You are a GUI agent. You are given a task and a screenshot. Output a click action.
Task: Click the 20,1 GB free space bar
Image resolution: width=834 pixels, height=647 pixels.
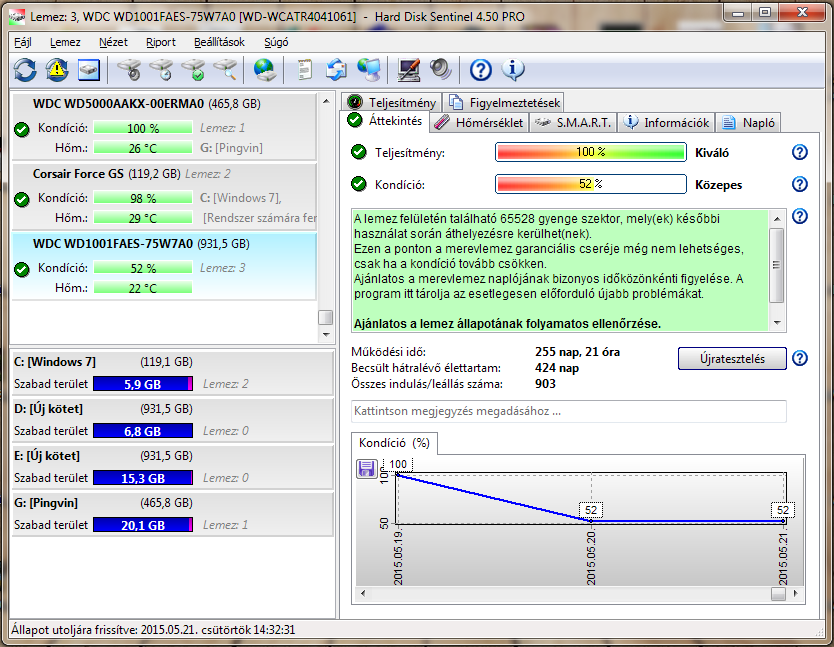143,525
